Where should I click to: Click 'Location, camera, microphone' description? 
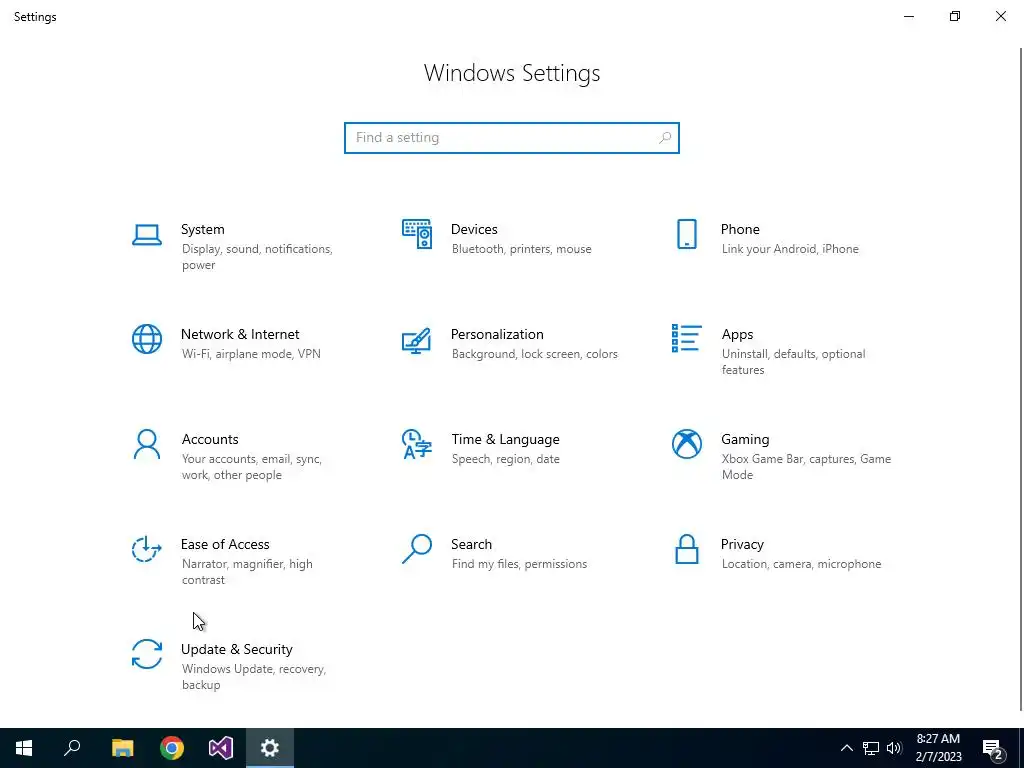(801, 564)
